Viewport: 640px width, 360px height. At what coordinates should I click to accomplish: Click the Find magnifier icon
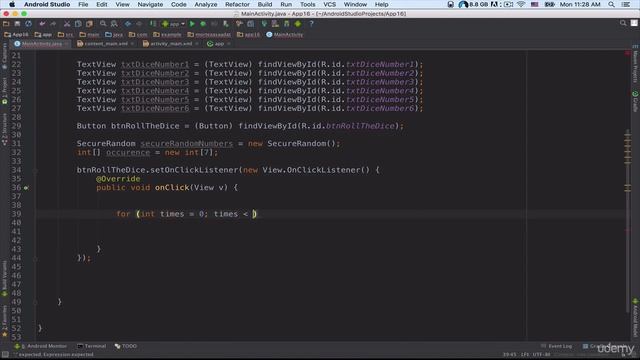[103, 24]
